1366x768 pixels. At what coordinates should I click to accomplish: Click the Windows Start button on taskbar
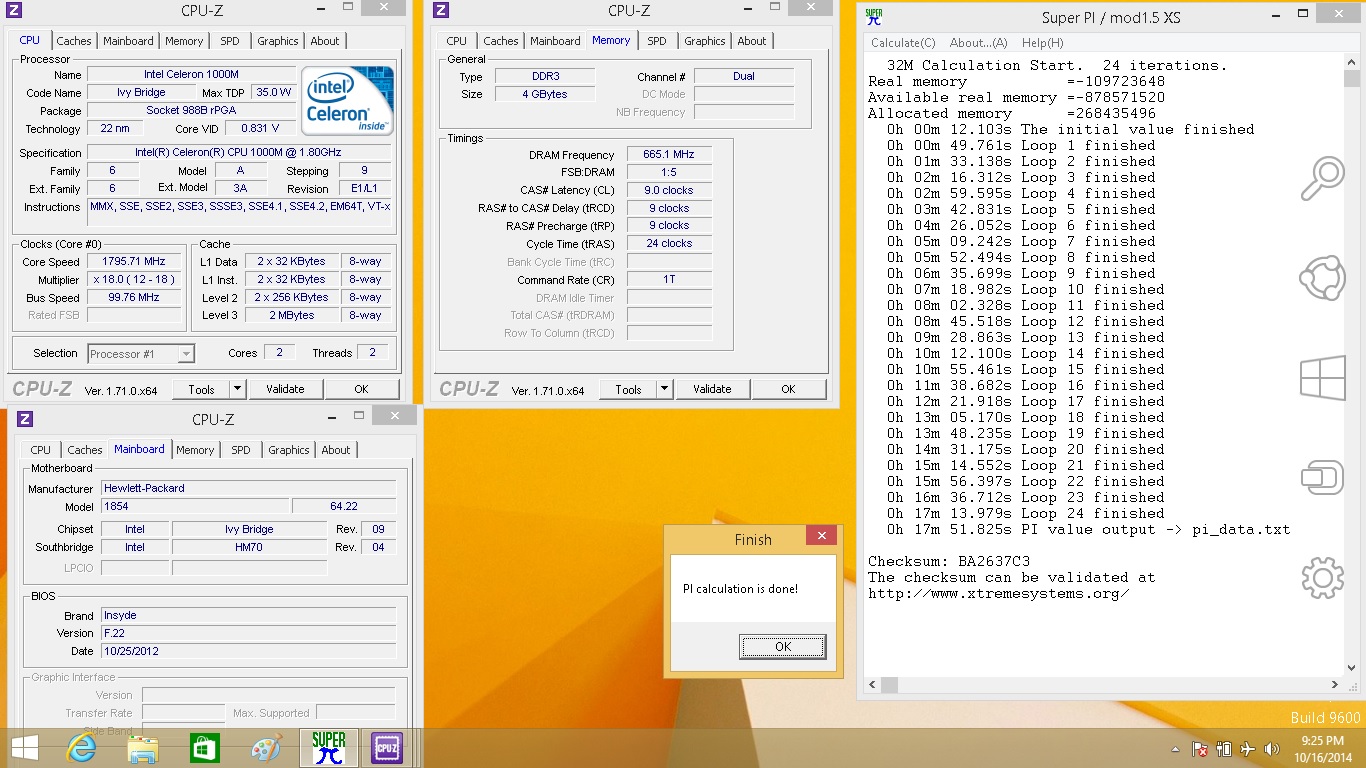tap(25, 747)
